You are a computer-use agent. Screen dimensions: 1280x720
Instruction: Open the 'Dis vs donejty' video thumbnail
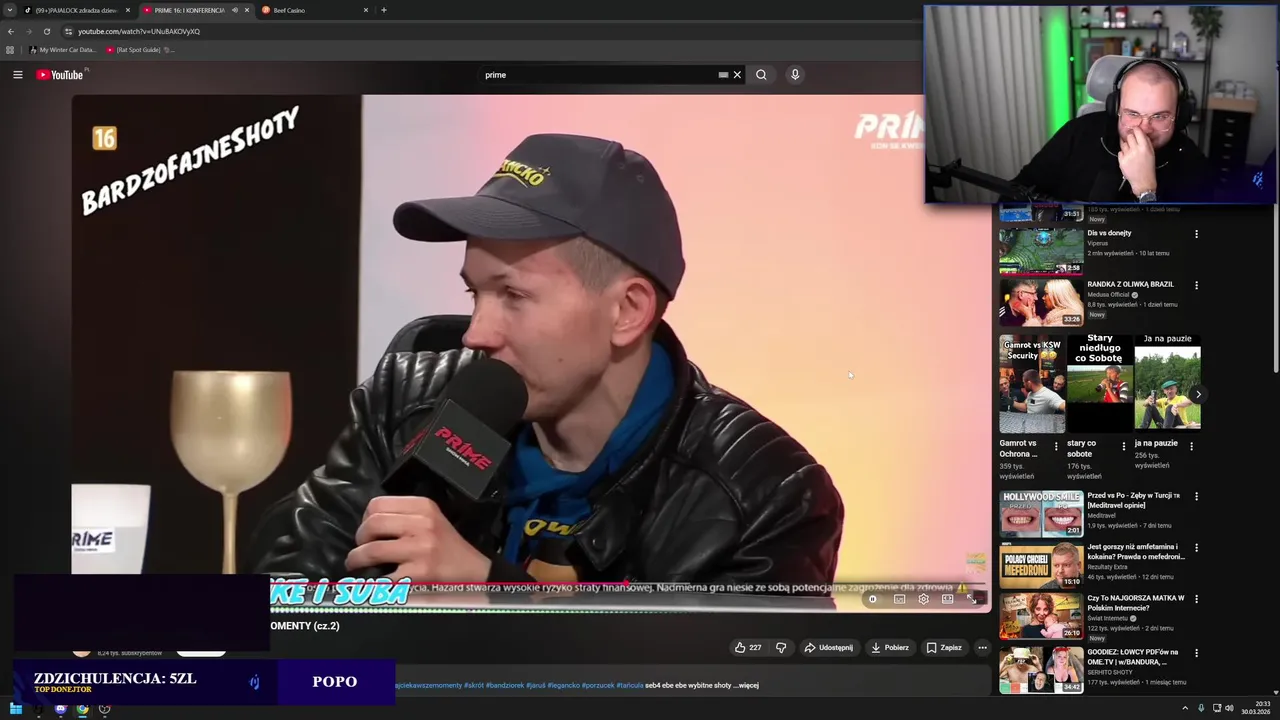tap(1041, 250)
